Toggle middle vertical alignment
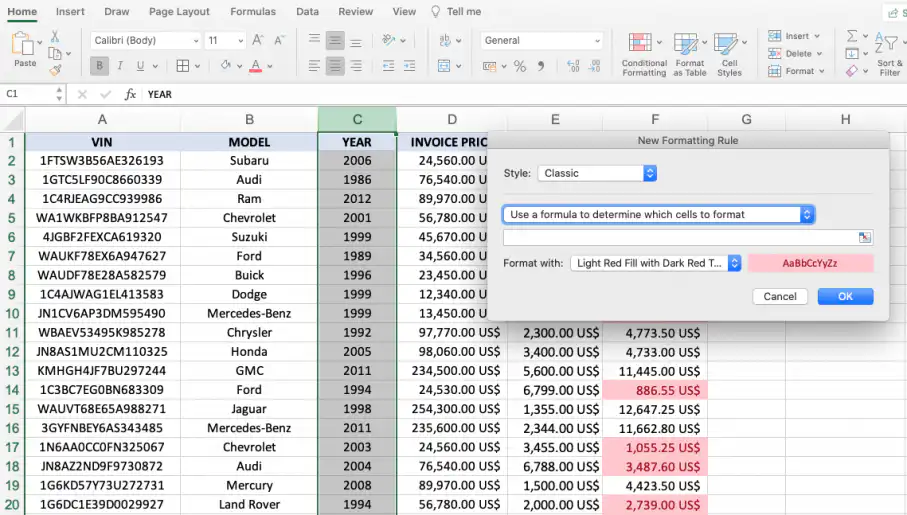907x515 pixels. 335,40
